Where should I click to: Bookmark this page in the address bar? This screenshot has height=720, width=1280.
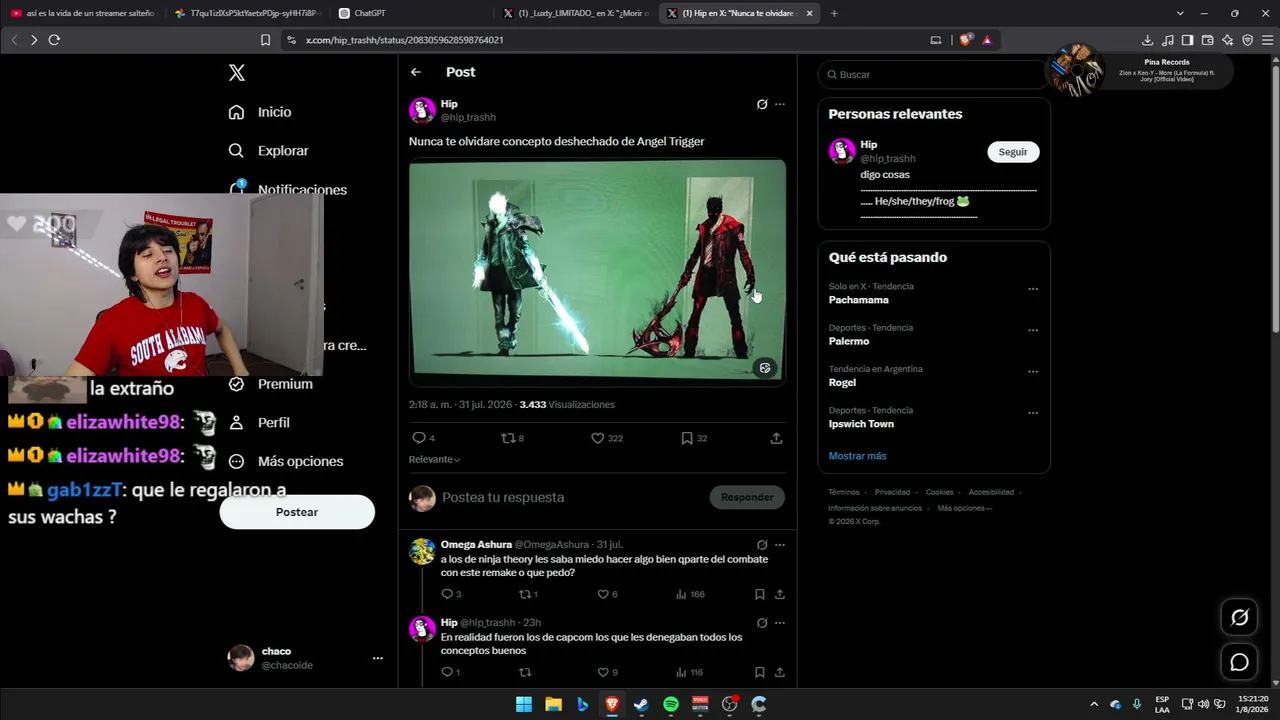point(265,40)
